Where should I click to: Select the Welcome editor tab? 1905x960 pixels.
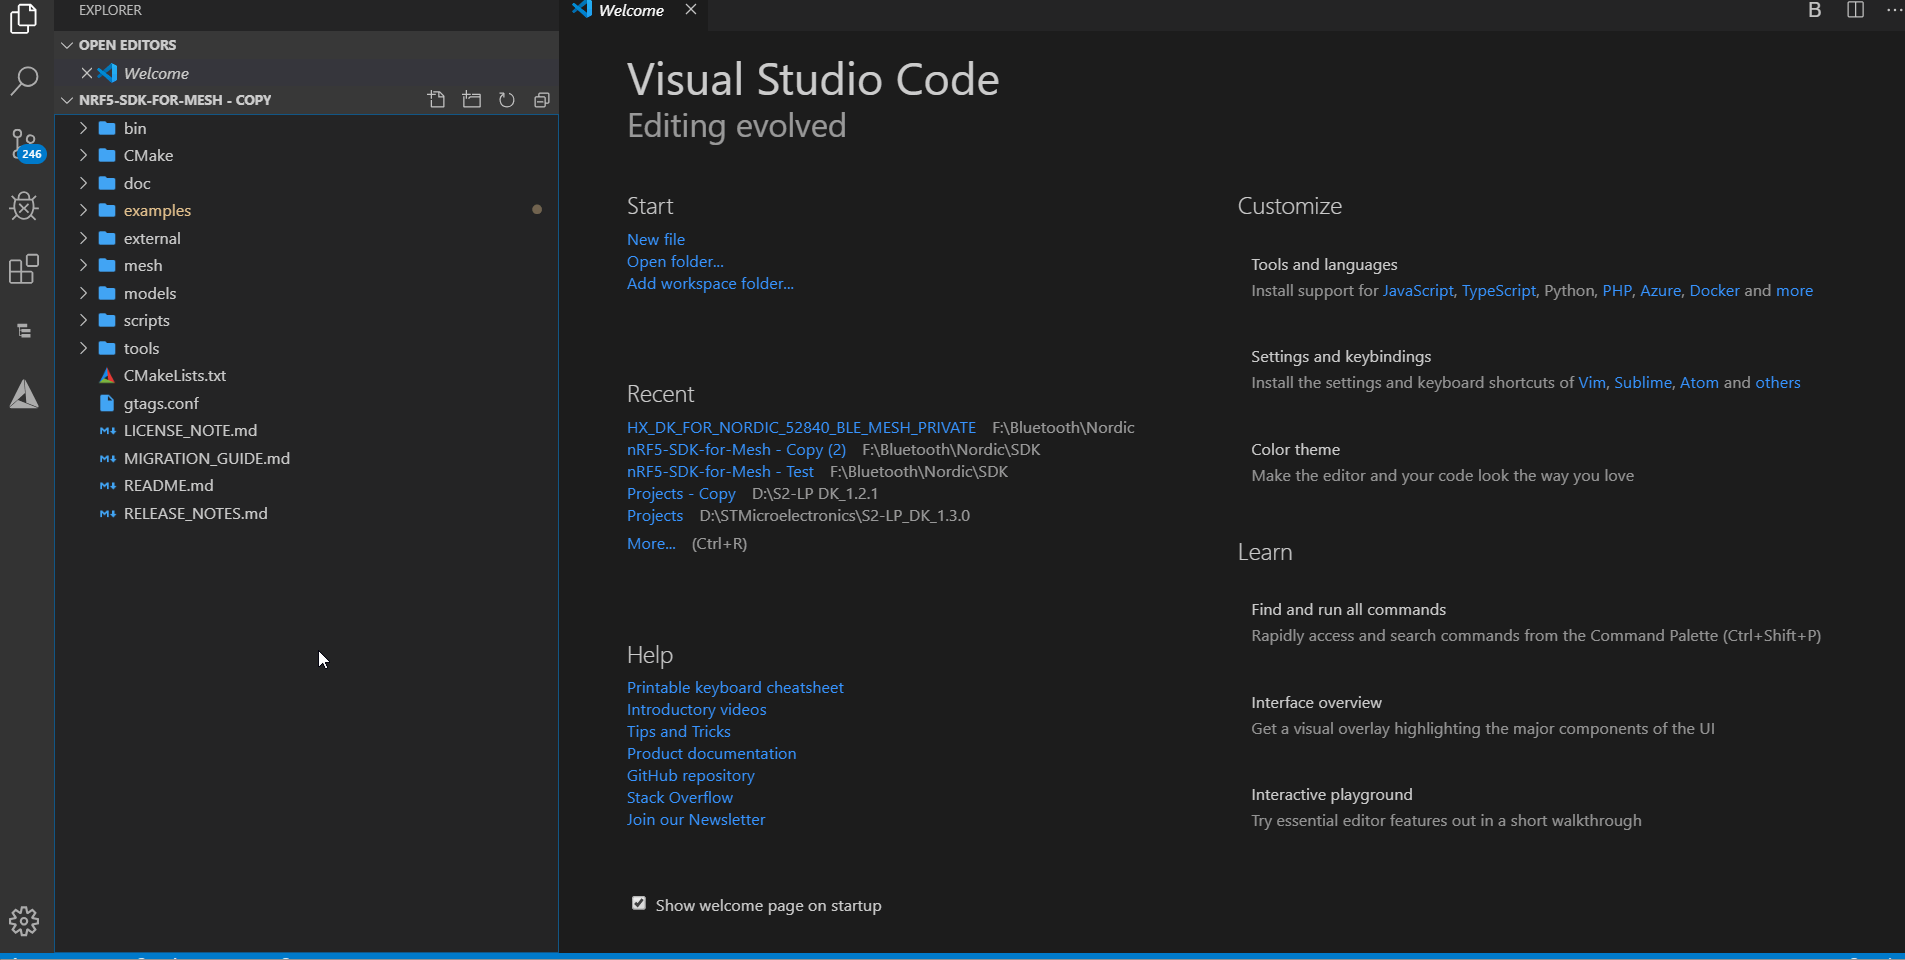[x=631, y=11]
